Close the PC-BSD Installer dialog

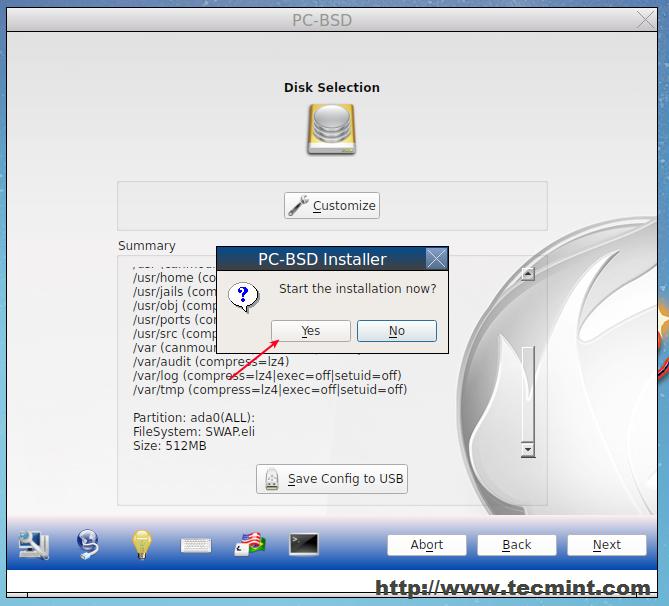[436, 259]
